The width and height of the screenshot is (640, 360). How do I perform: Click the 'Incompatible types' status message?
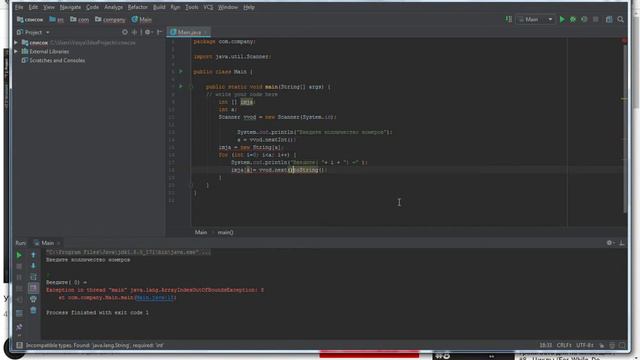tap(95, 345)
